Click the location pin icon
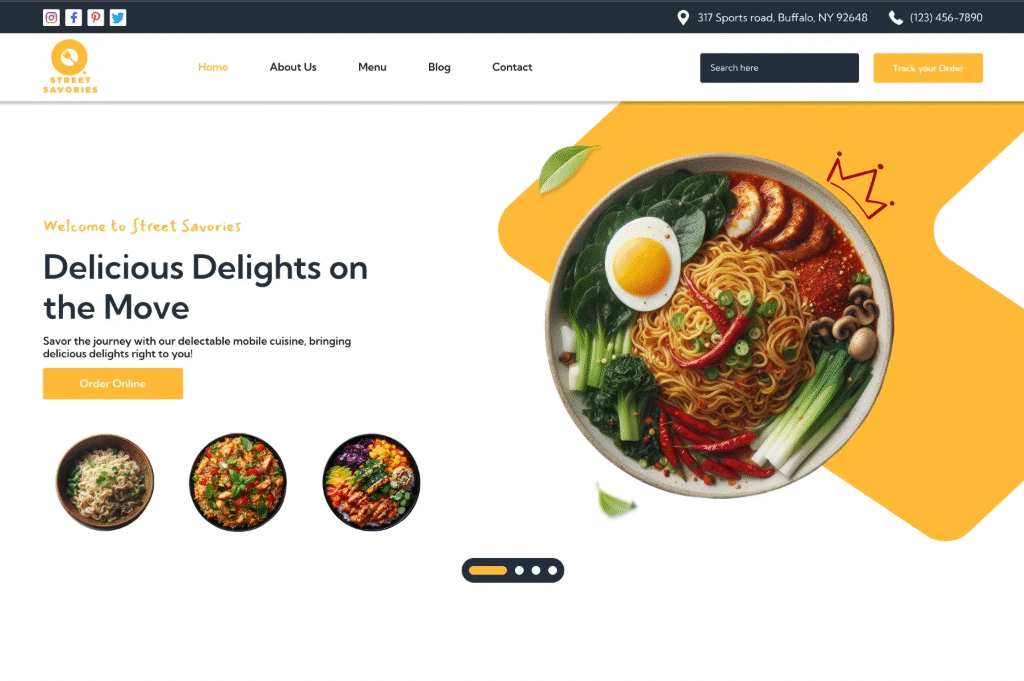This screenshot has height=681, width=1024. pos(683,18)
